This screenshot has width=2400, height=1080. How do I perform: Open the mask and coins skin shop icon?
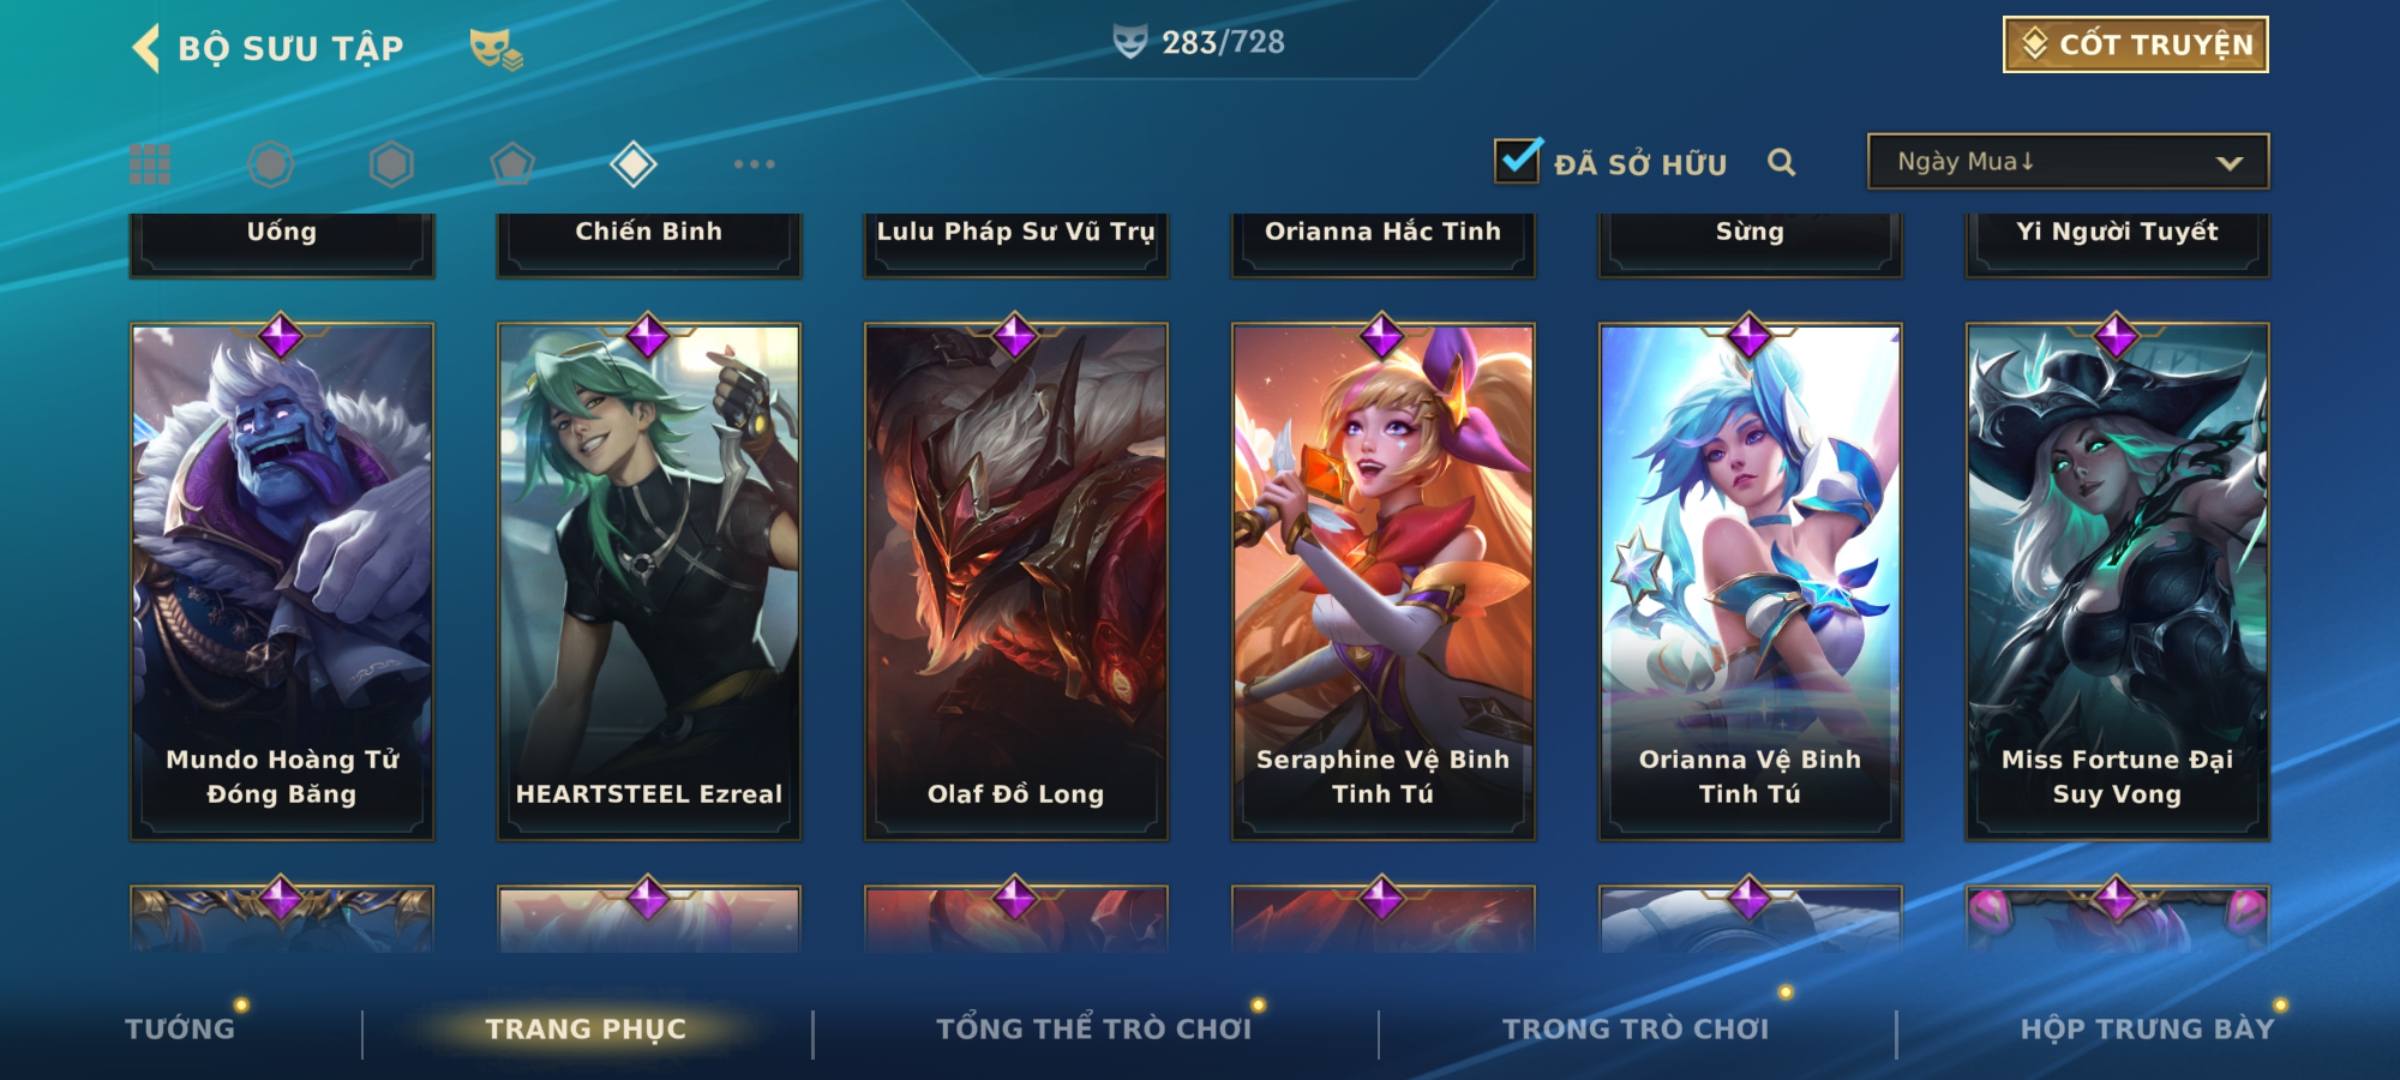(496, 49)
